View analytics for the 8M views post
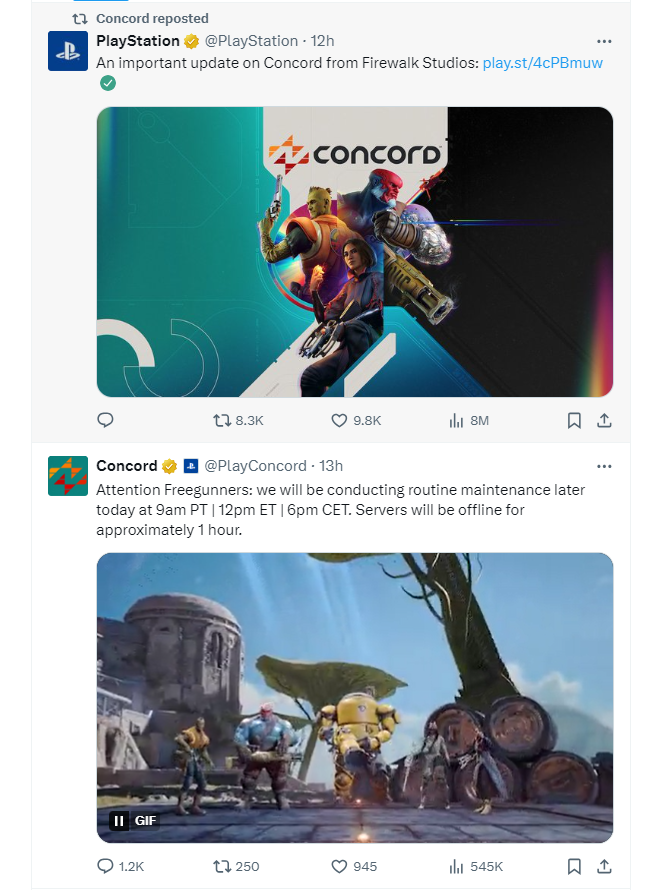Viewport: 667px width, 890px height. [468, 421]
